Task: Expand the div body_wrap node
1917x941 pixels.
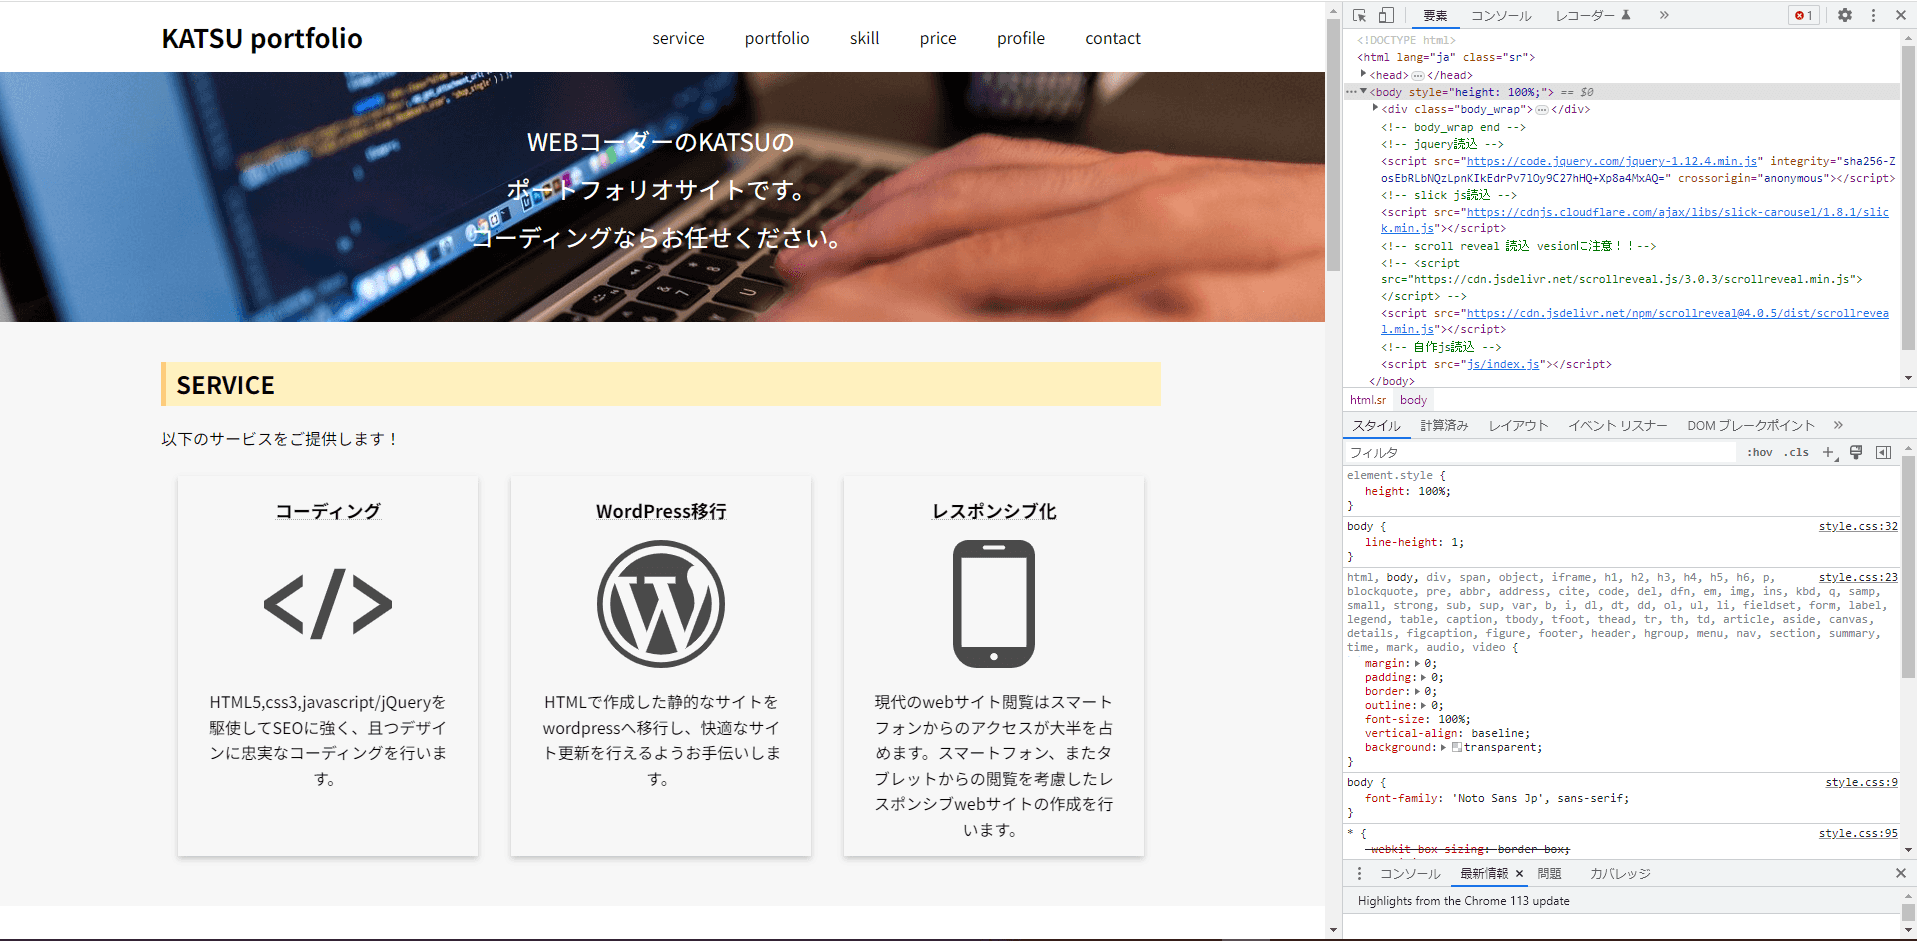Action: (1376, 108)
